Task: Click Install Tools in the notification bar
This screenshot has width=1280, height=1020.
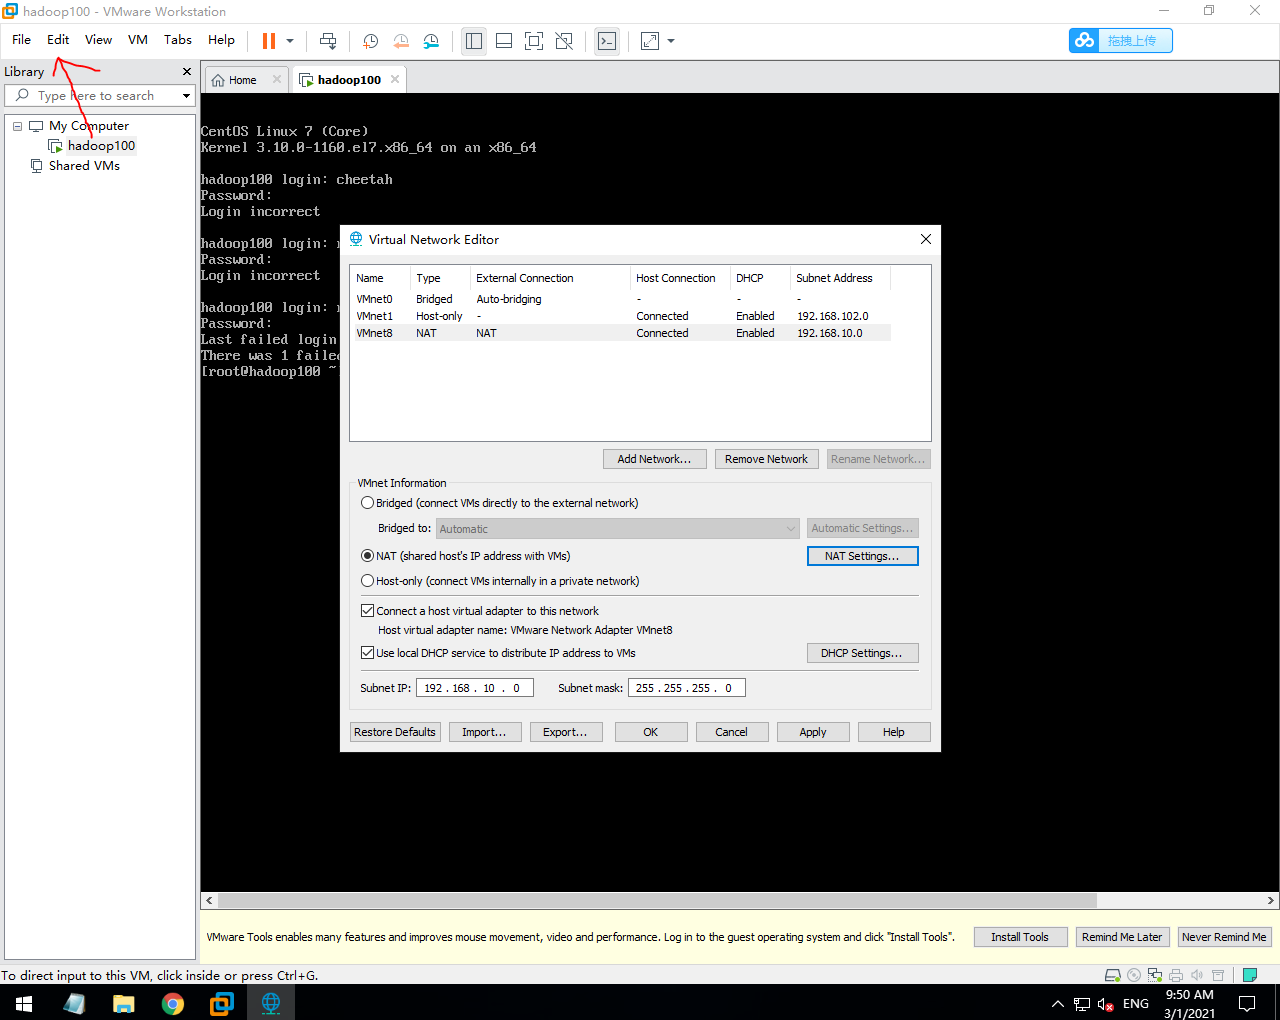Action: (1020, 937)
